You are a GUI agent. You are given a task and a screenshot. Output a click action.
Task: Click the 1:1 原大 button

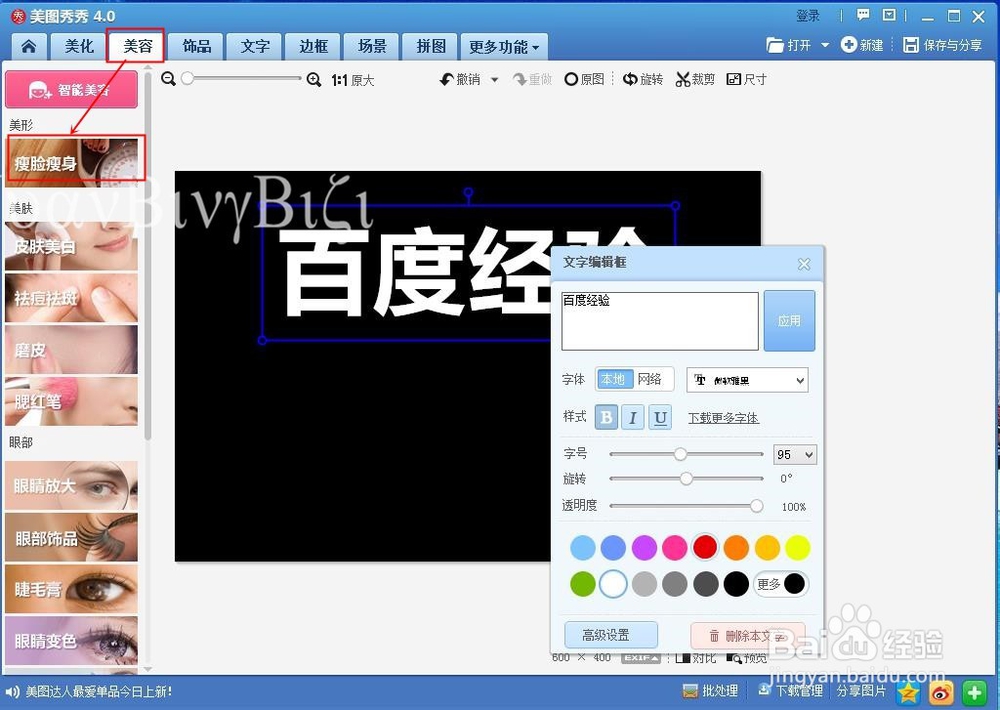click(353, 80)
